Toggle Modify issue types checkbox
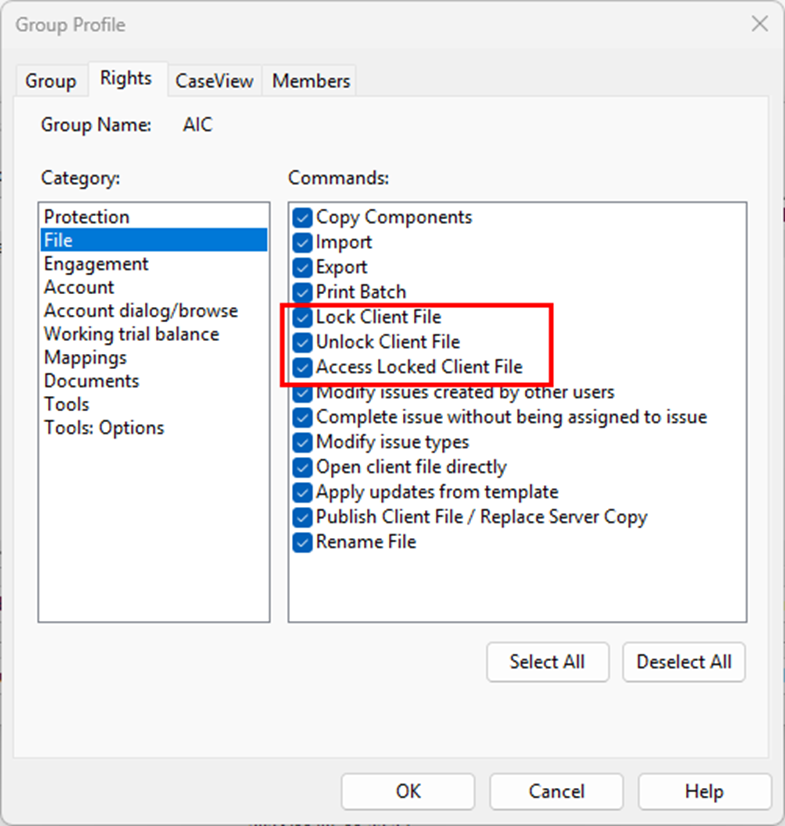The height and width of the screenshot is (826, 785). pos(303,442)
